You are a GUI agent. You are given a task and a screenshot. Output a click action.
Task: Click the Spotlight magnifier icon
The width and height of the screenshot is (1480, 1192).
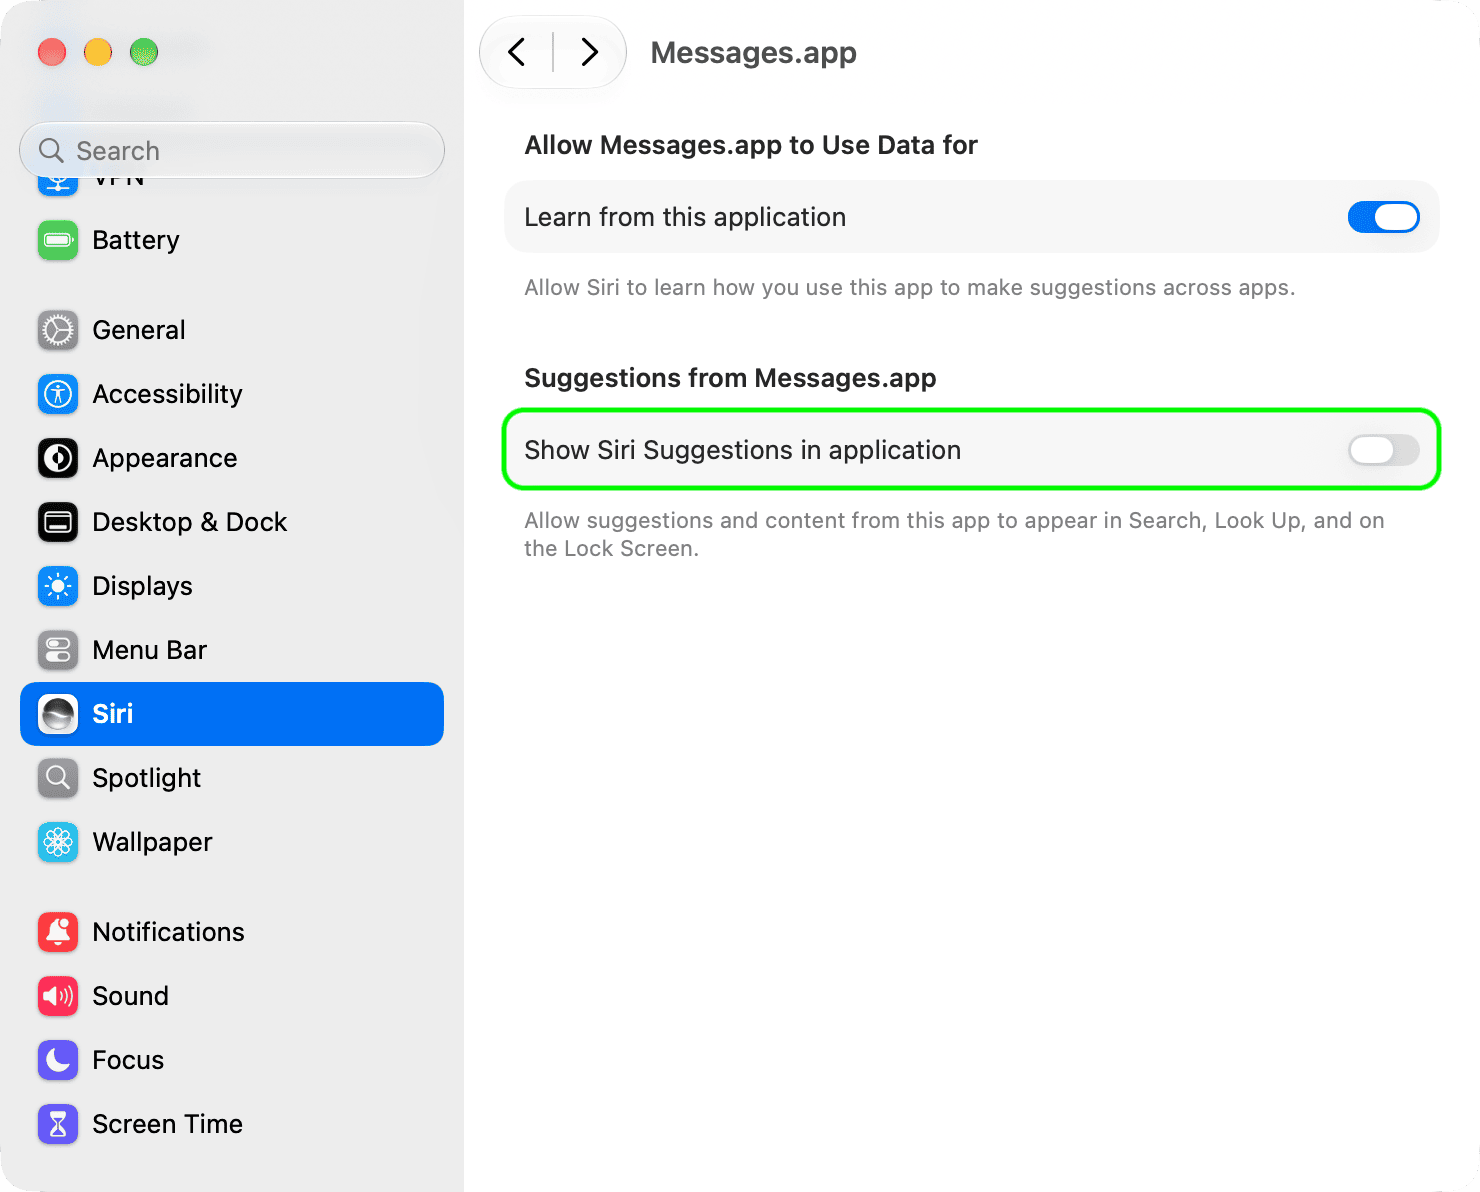point(58,778)
